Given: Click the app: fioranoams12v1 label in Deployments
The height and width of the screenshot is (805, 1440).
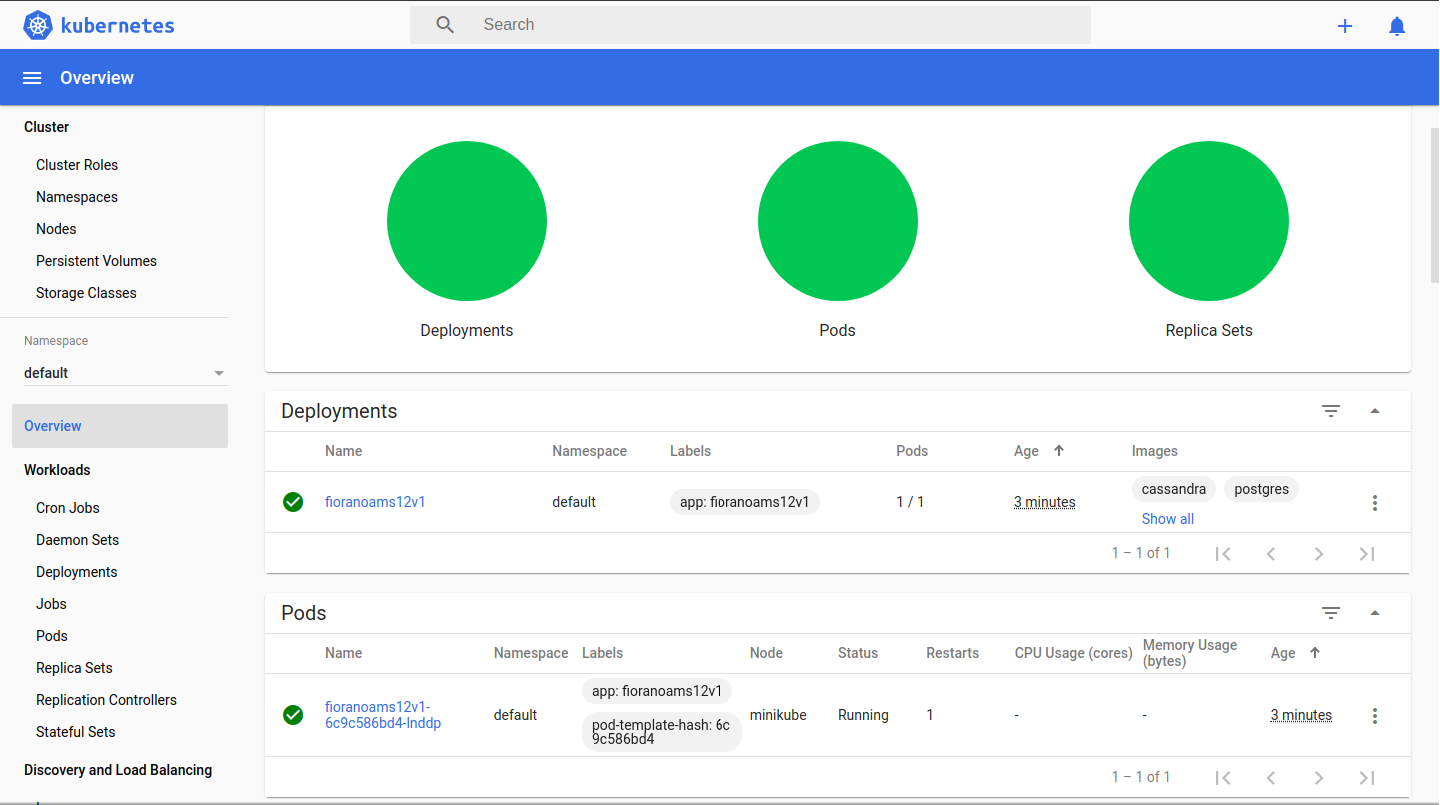Looking at the screenshot, I should (745, 502).
